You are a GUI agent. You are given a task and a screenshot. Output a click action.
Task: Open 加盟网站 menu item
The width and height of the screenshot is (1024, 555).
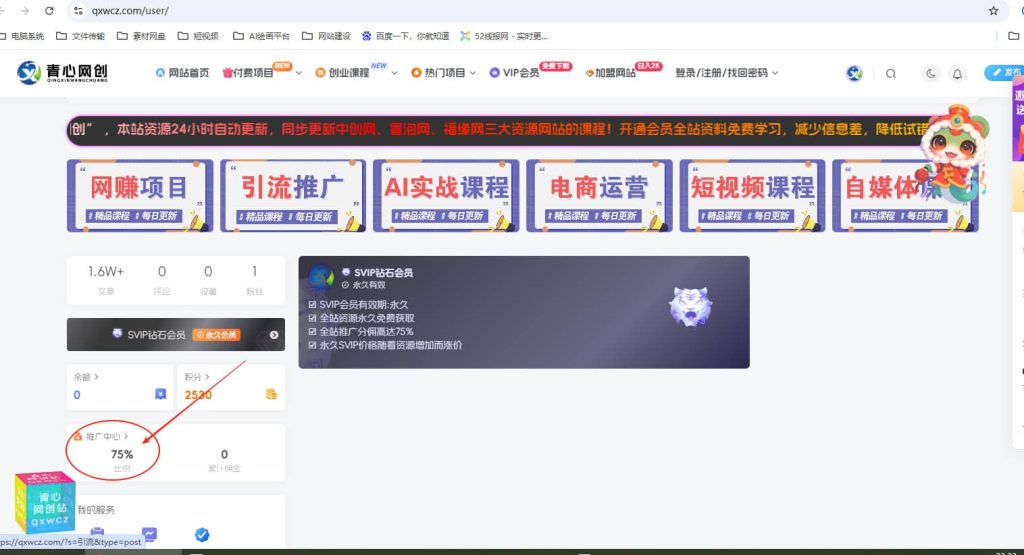[611, 73]
